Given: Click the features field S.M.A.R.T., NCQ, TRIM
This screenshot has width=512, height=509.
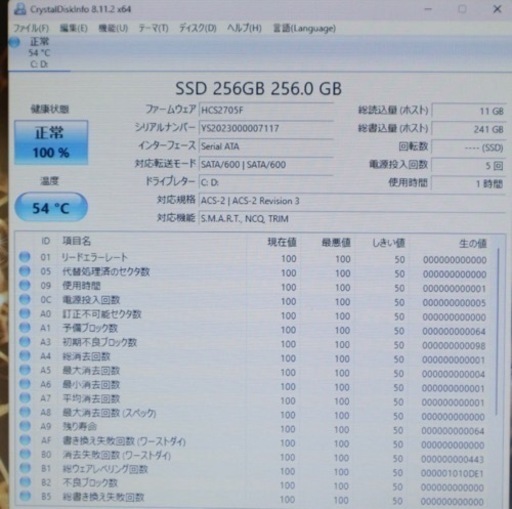Looking at the screenshot, I should coord(352,219).
